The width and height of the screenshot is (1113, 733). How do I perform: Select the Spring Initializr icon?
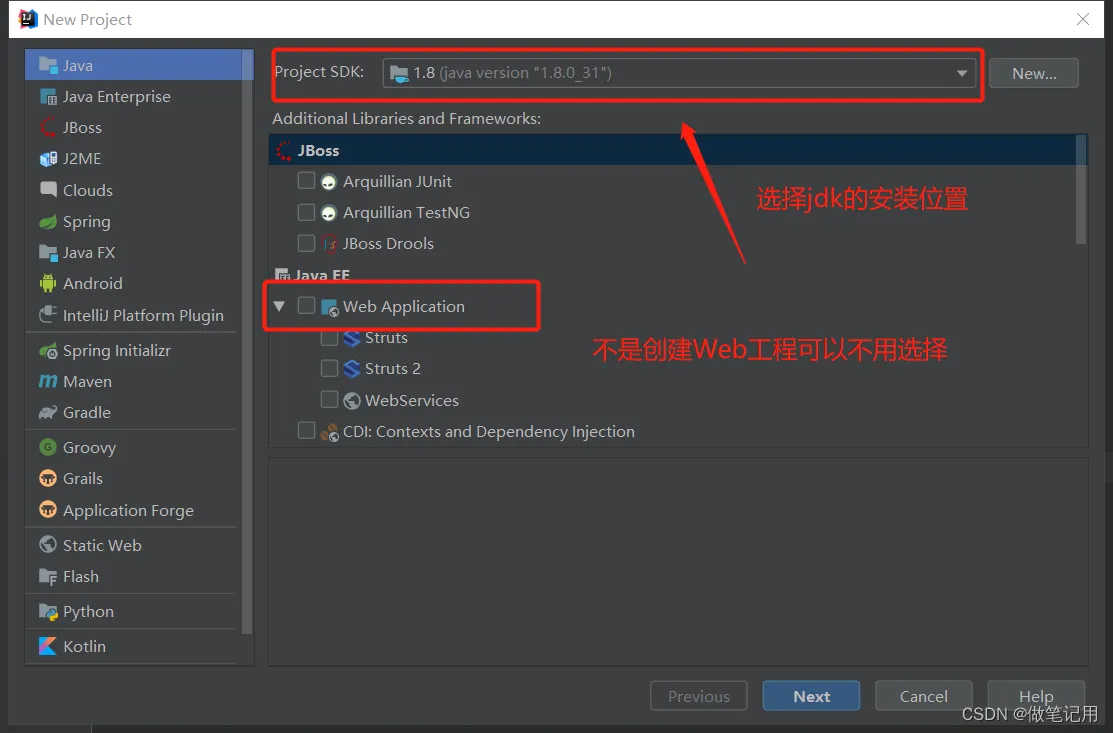click(48, 351)
